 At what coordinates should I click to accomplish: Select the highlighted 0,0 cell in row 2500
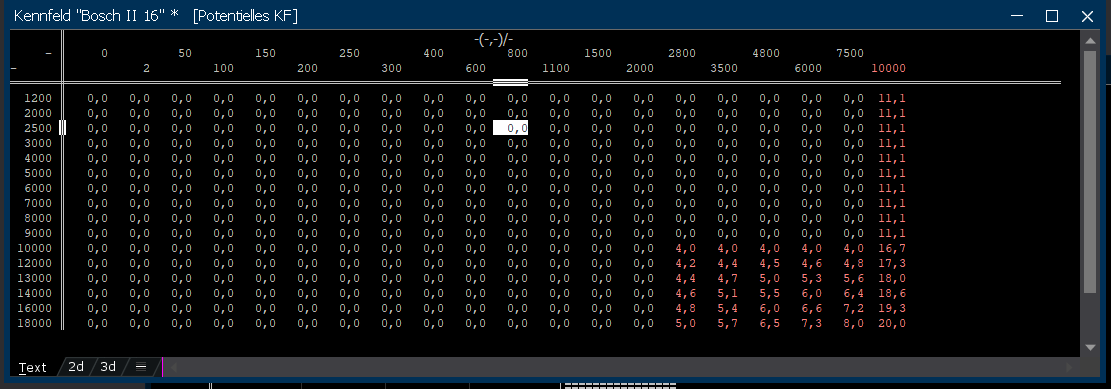(x=510, y=128)
